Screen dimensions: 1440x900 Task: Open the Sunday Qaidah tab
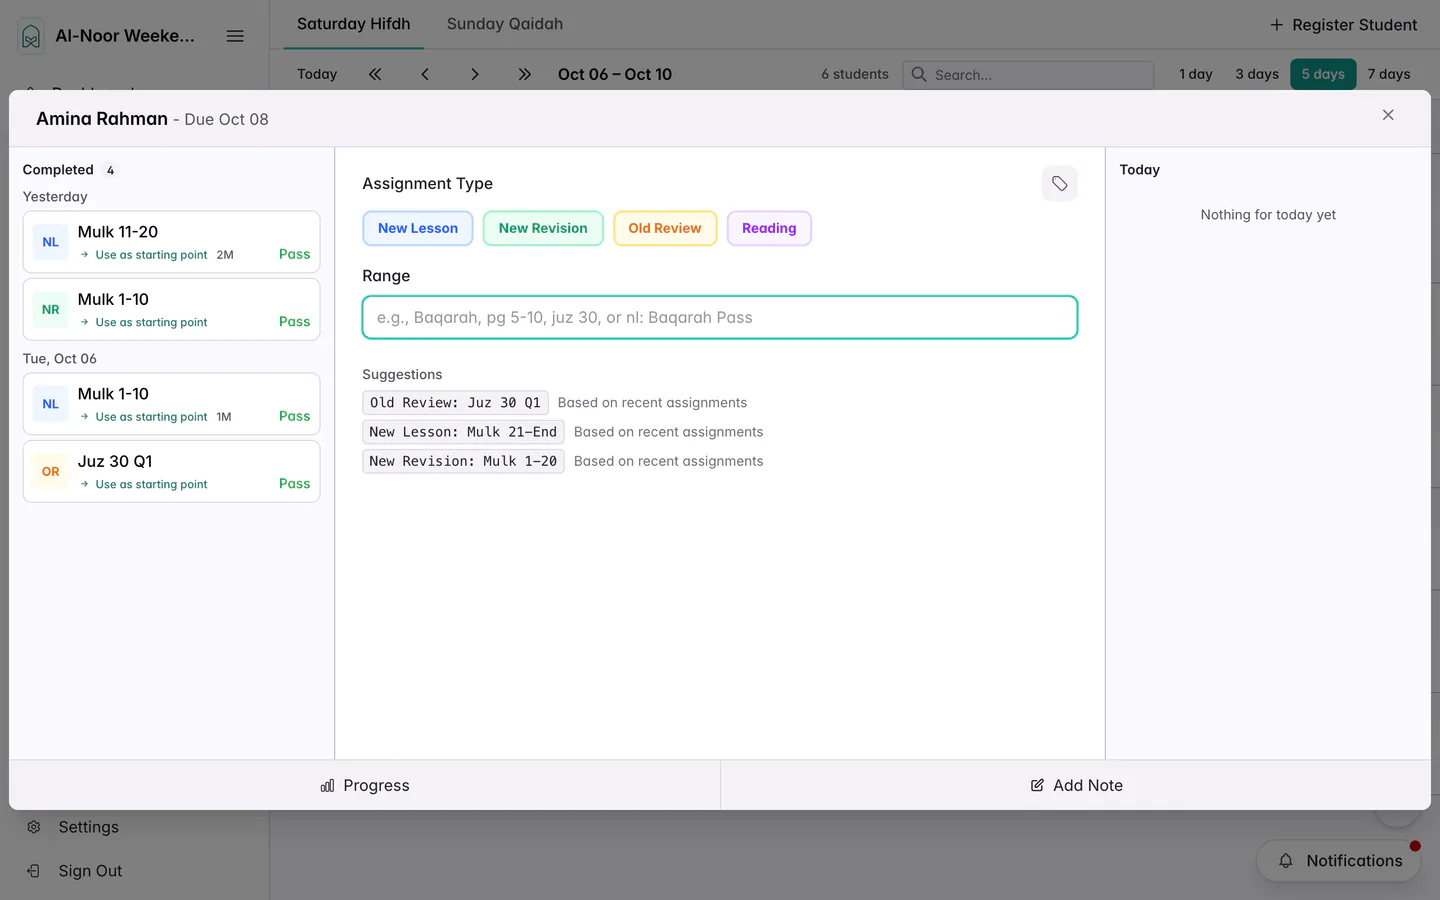pyautogui.click(x=505, y=24)
